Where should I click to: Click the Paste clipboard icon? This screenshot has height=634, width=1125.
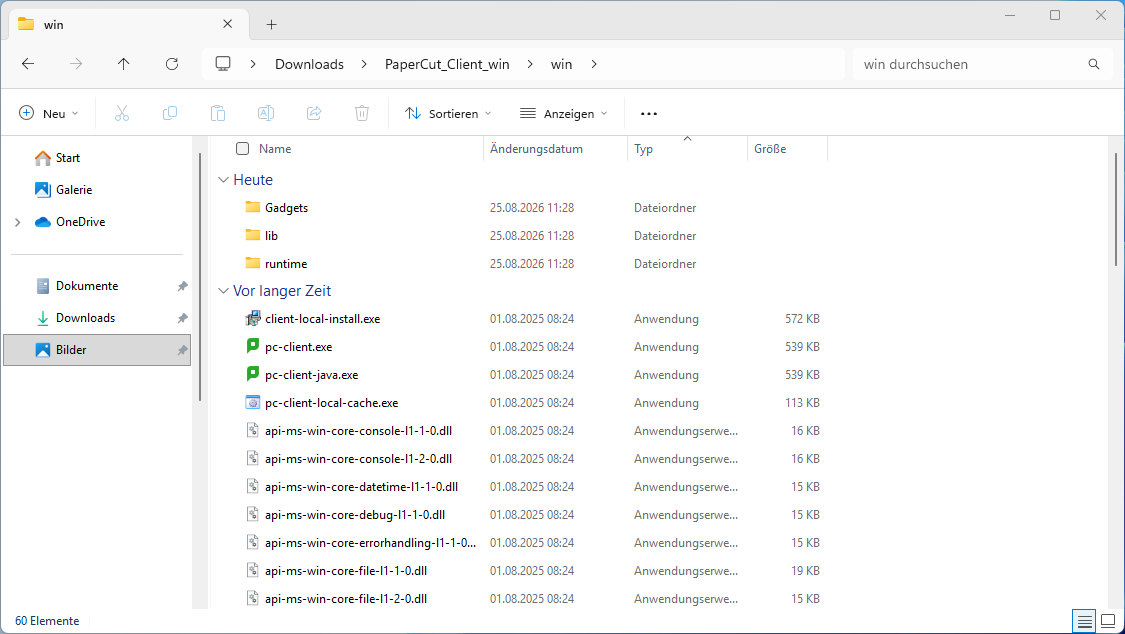218,113
